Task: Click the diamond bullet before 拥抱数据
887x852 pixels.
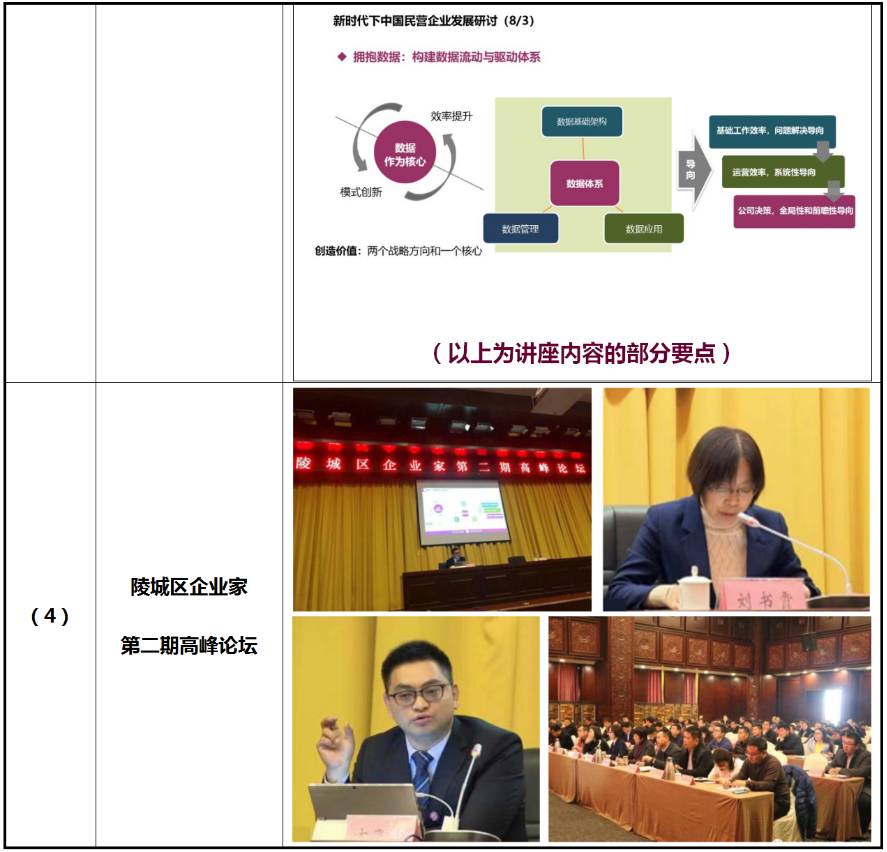Action: coord(342,58)
